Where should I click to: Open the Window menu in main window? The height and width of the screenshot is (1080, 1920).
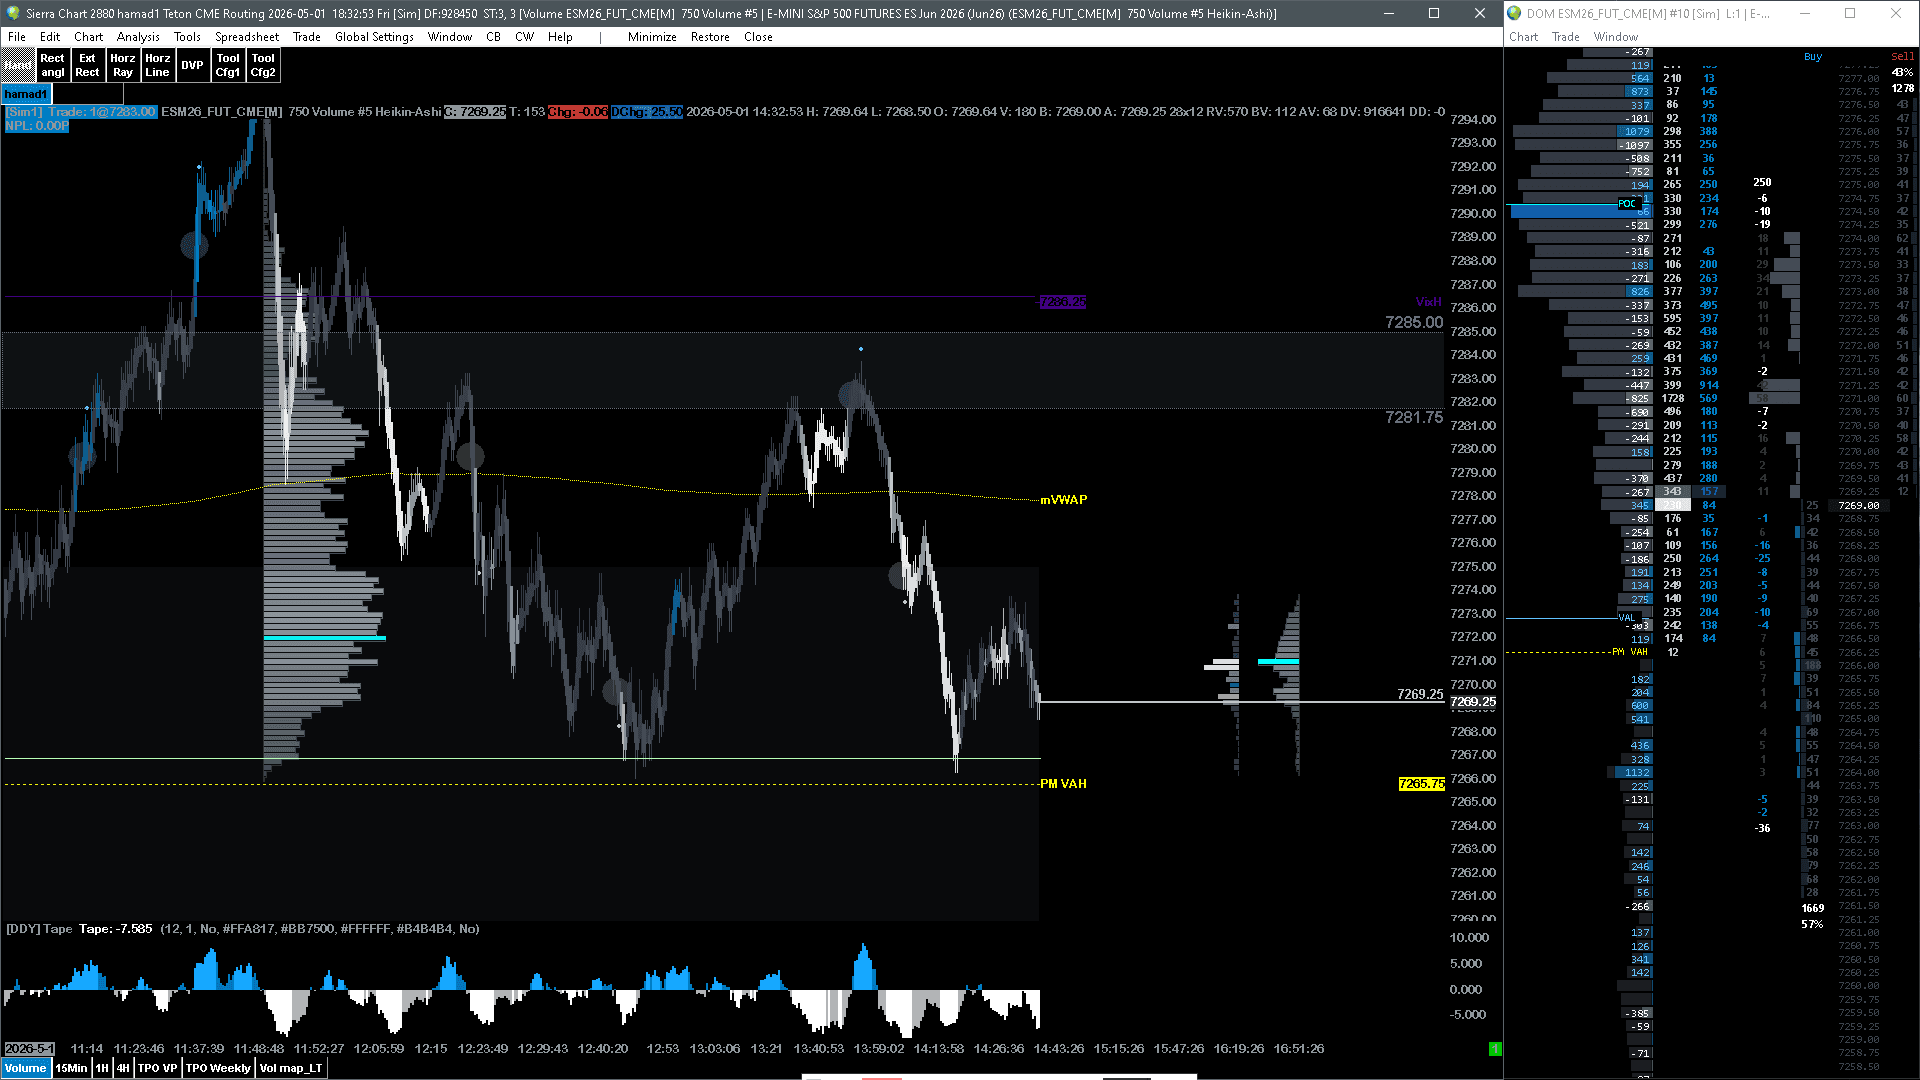(450, 37)
